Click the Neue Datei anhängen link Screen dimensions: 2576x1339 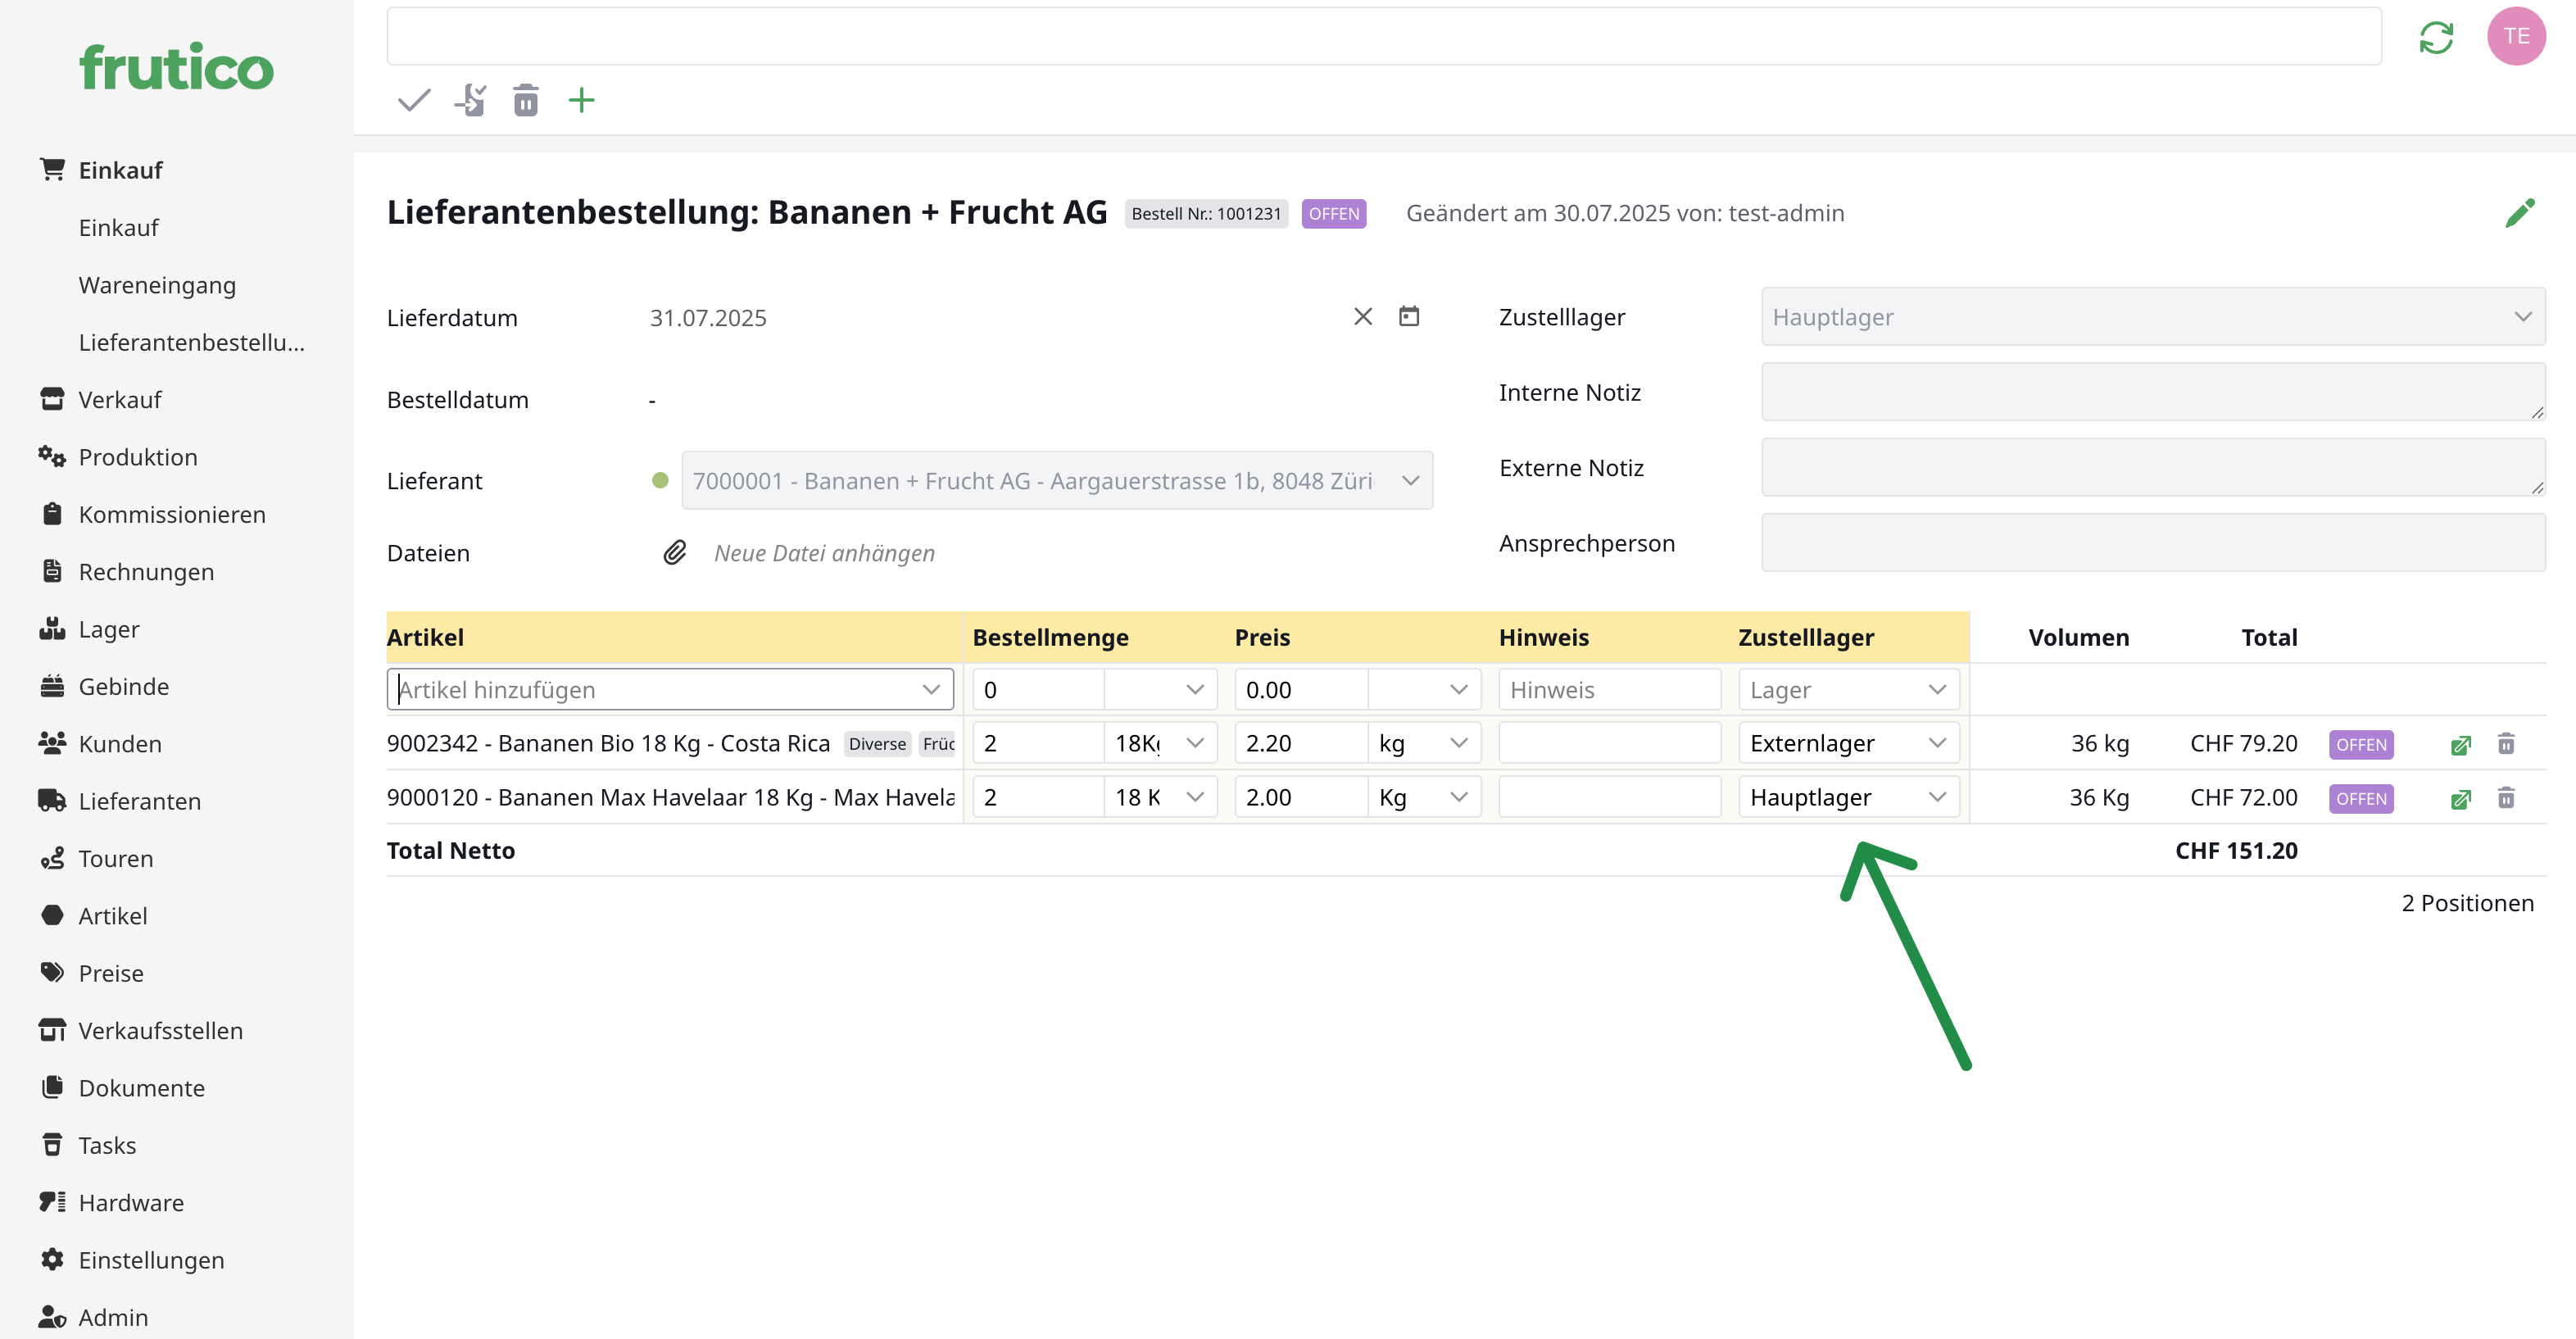pyautogui.click(x=824, y=553)
